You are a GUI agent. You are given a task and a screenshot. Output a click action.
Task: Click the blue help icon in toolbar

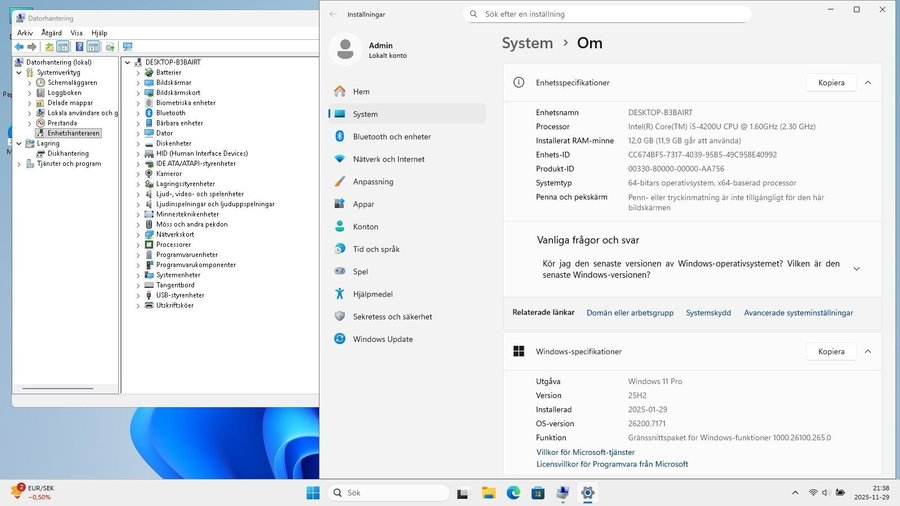[79, 47]
